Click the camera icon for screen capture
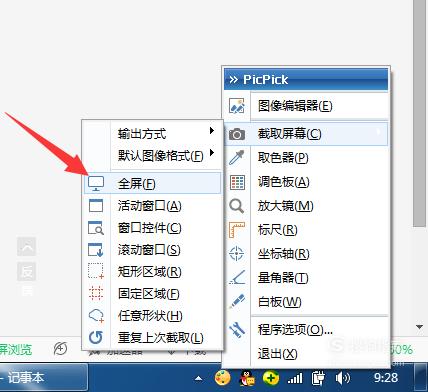 [x=237, y=134]
